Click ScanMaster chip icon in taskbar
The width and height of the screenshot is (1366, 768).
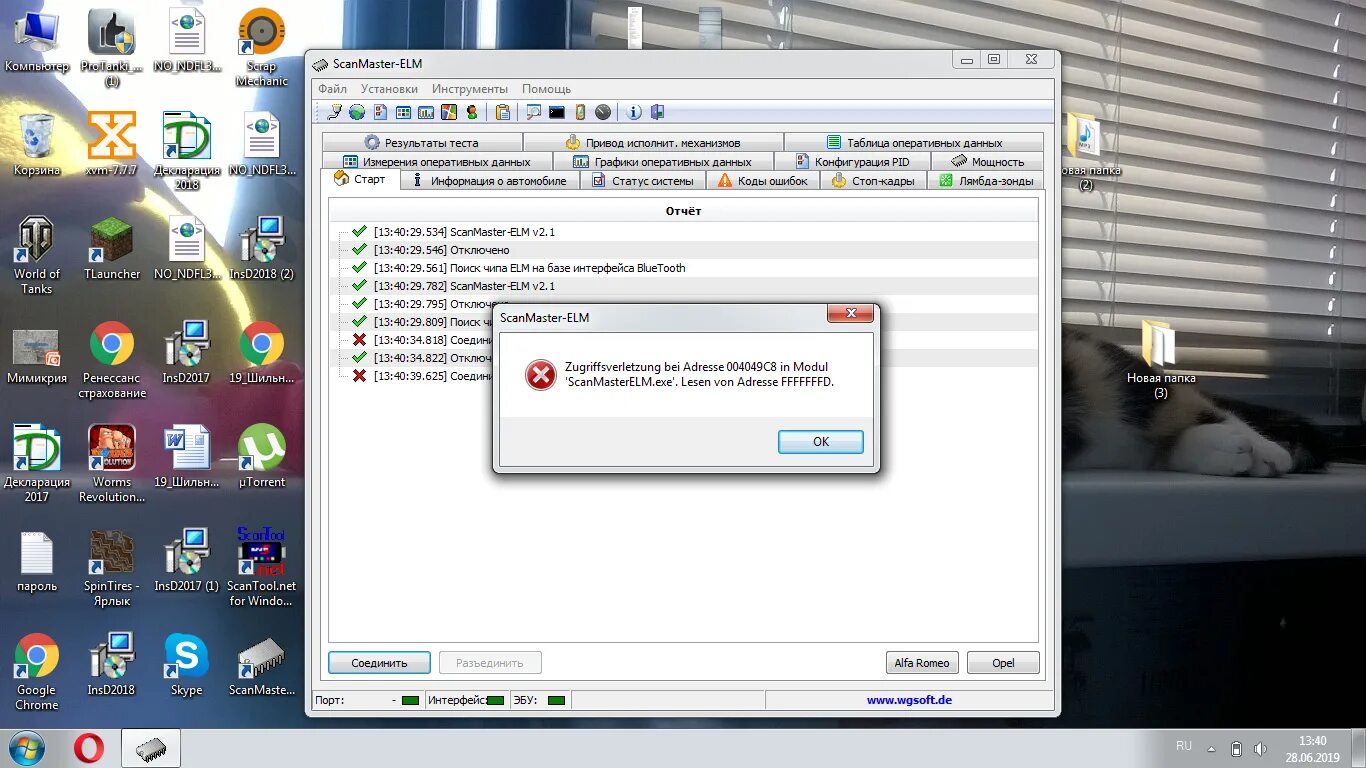[151, 748]
